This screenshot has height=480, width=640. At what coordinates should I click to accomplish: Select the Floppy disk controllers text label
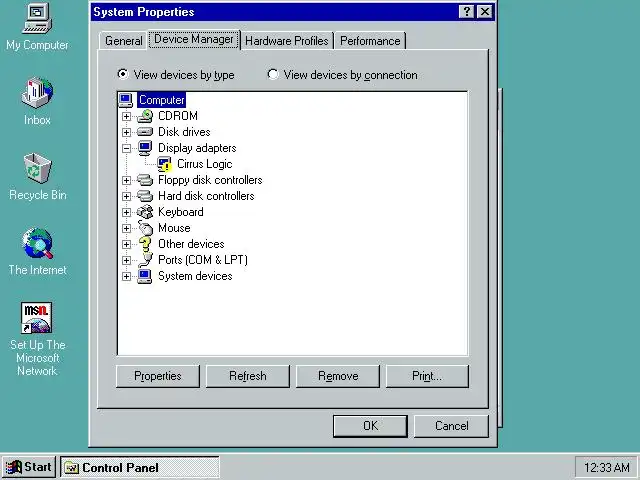pos(210,180)
